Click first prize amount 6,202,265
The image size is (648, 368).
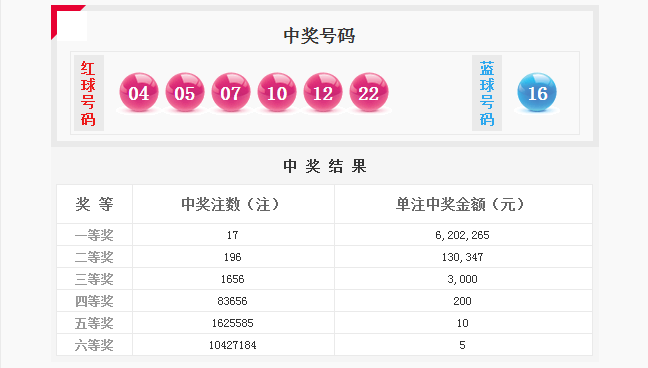[x=462, y=235]
